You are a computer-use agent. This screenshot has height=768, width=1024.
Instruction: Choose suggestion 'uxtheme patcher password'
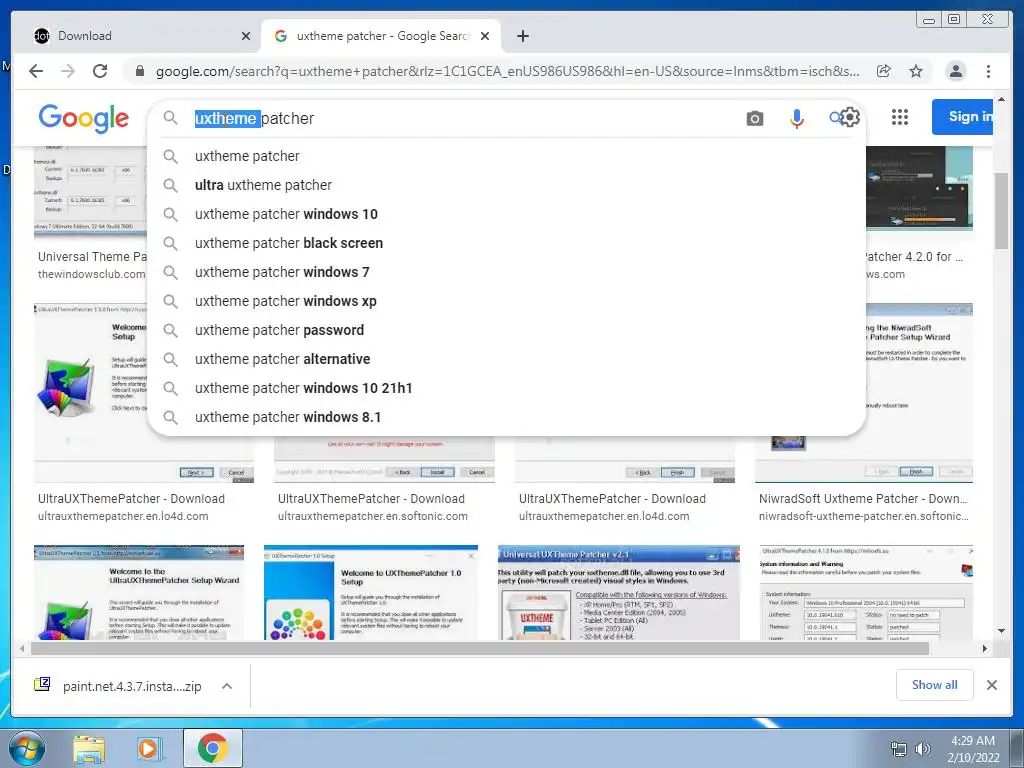pyautogui.click(x=507, y=330)
